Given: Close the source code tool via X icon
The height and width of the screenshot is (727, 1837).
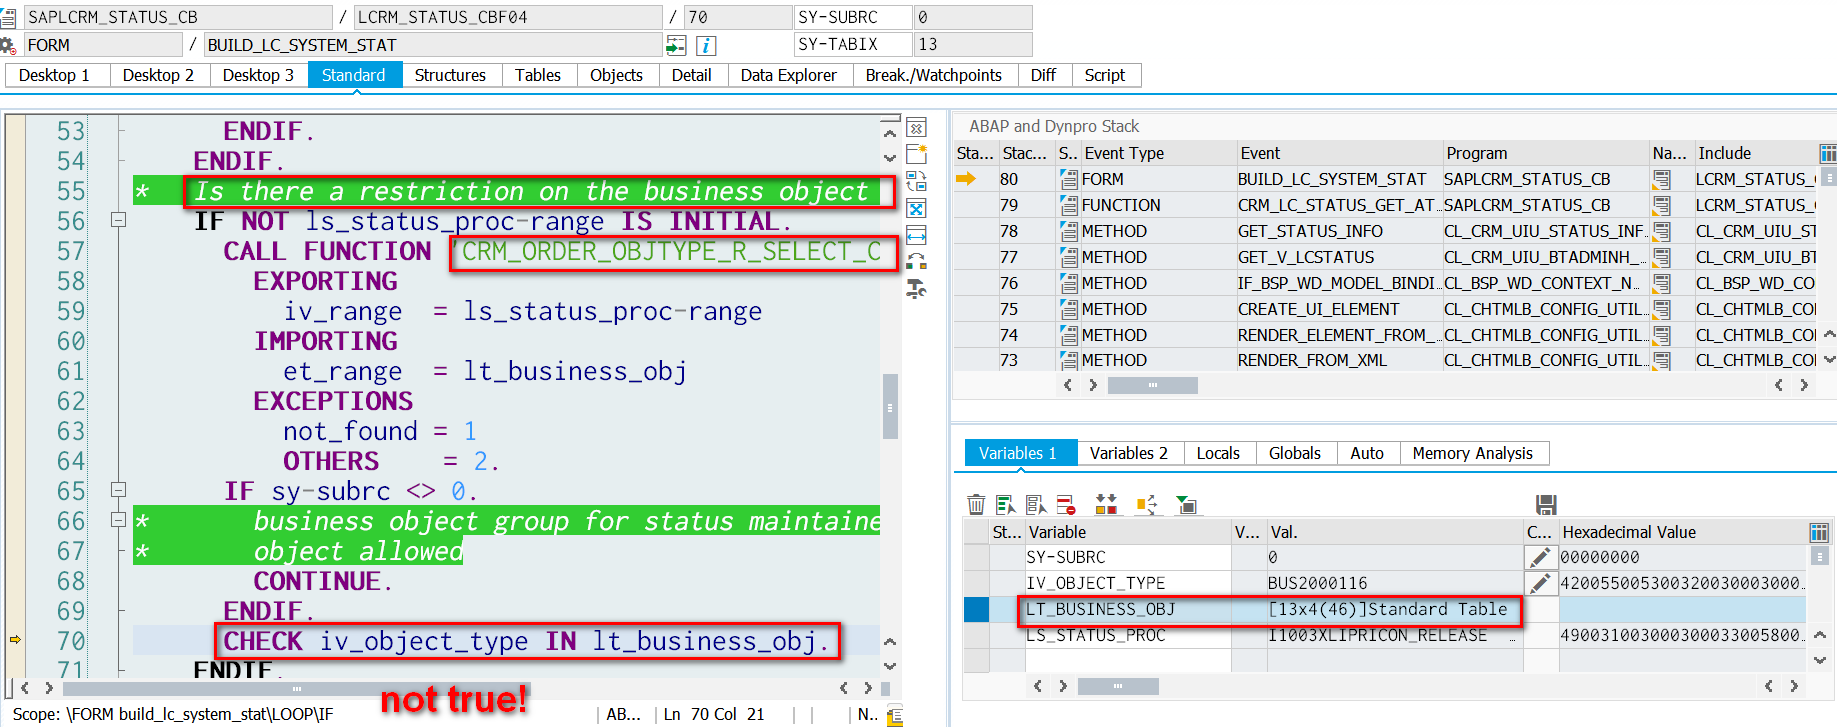Looking at the screenshot, I should point(916,128).
